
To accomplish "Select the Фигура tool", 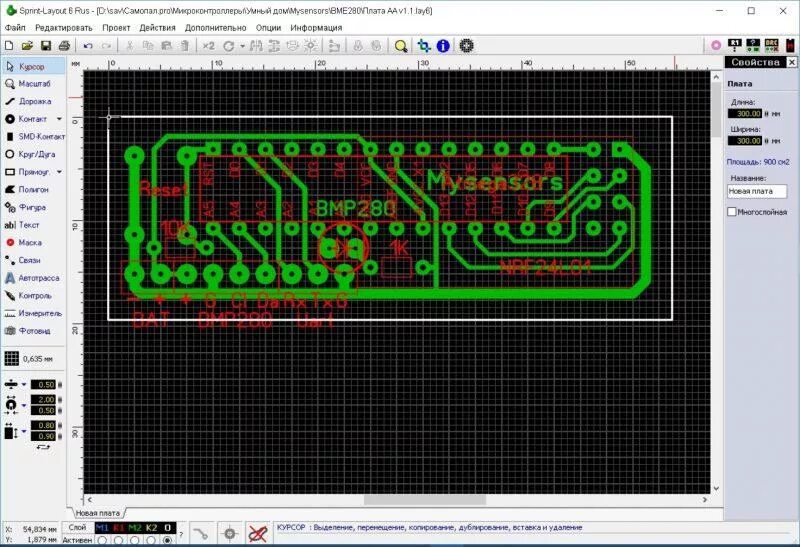I will [34, 207].
